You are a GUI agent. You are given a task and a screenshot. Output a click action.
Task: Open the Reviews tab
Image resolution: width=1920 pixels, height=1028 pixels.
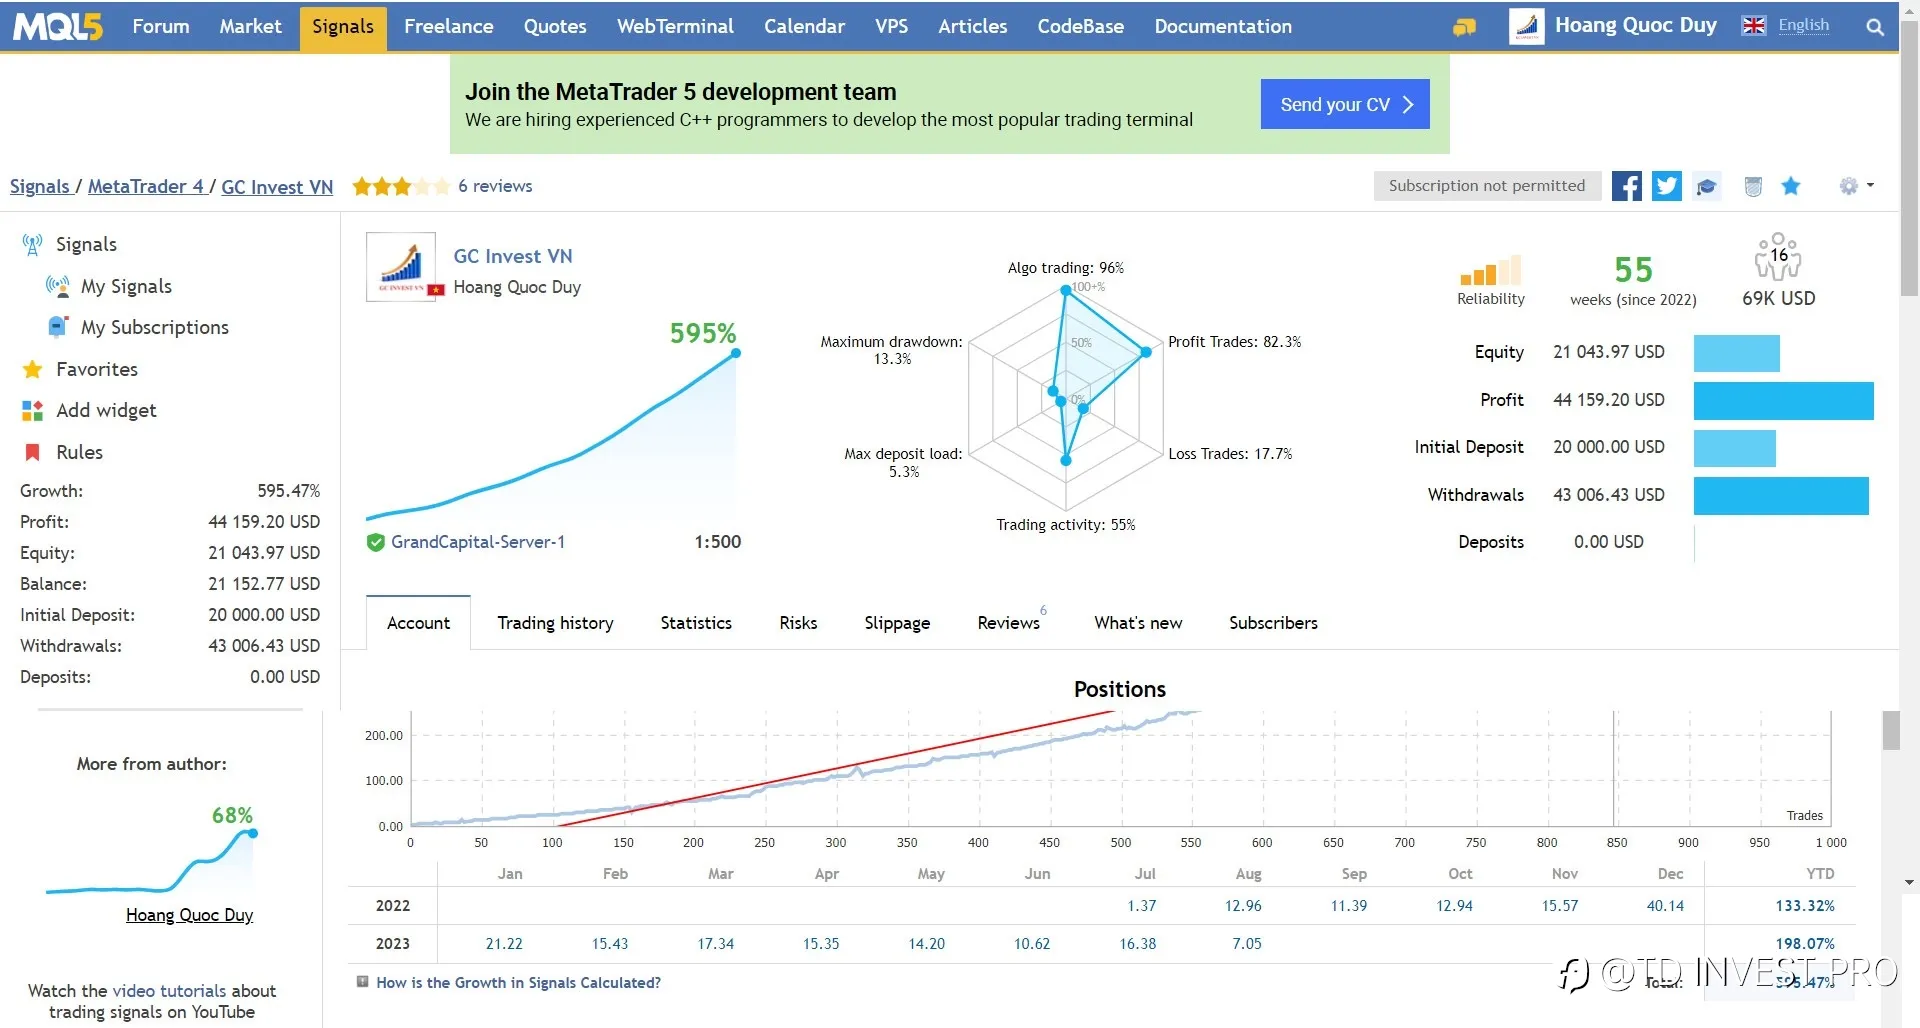tap(1010, 623)
